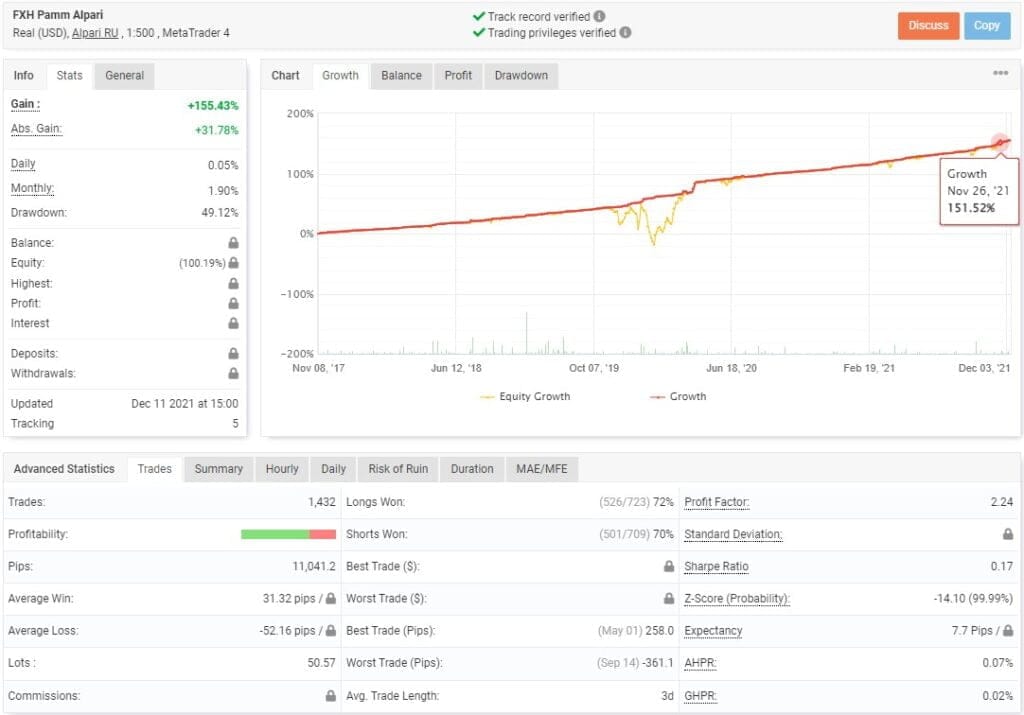Click the lock icon beside Standard Deviation
The height and width of the screenshot is (715, 1024).
[x=1008, y=534]
